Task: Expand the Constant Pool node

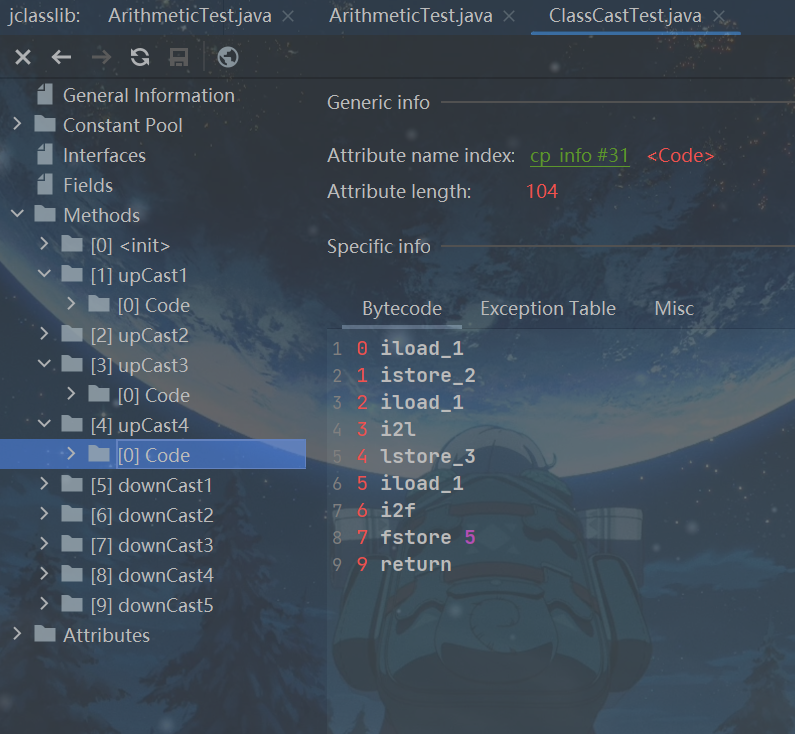Action: pos(17,125)
